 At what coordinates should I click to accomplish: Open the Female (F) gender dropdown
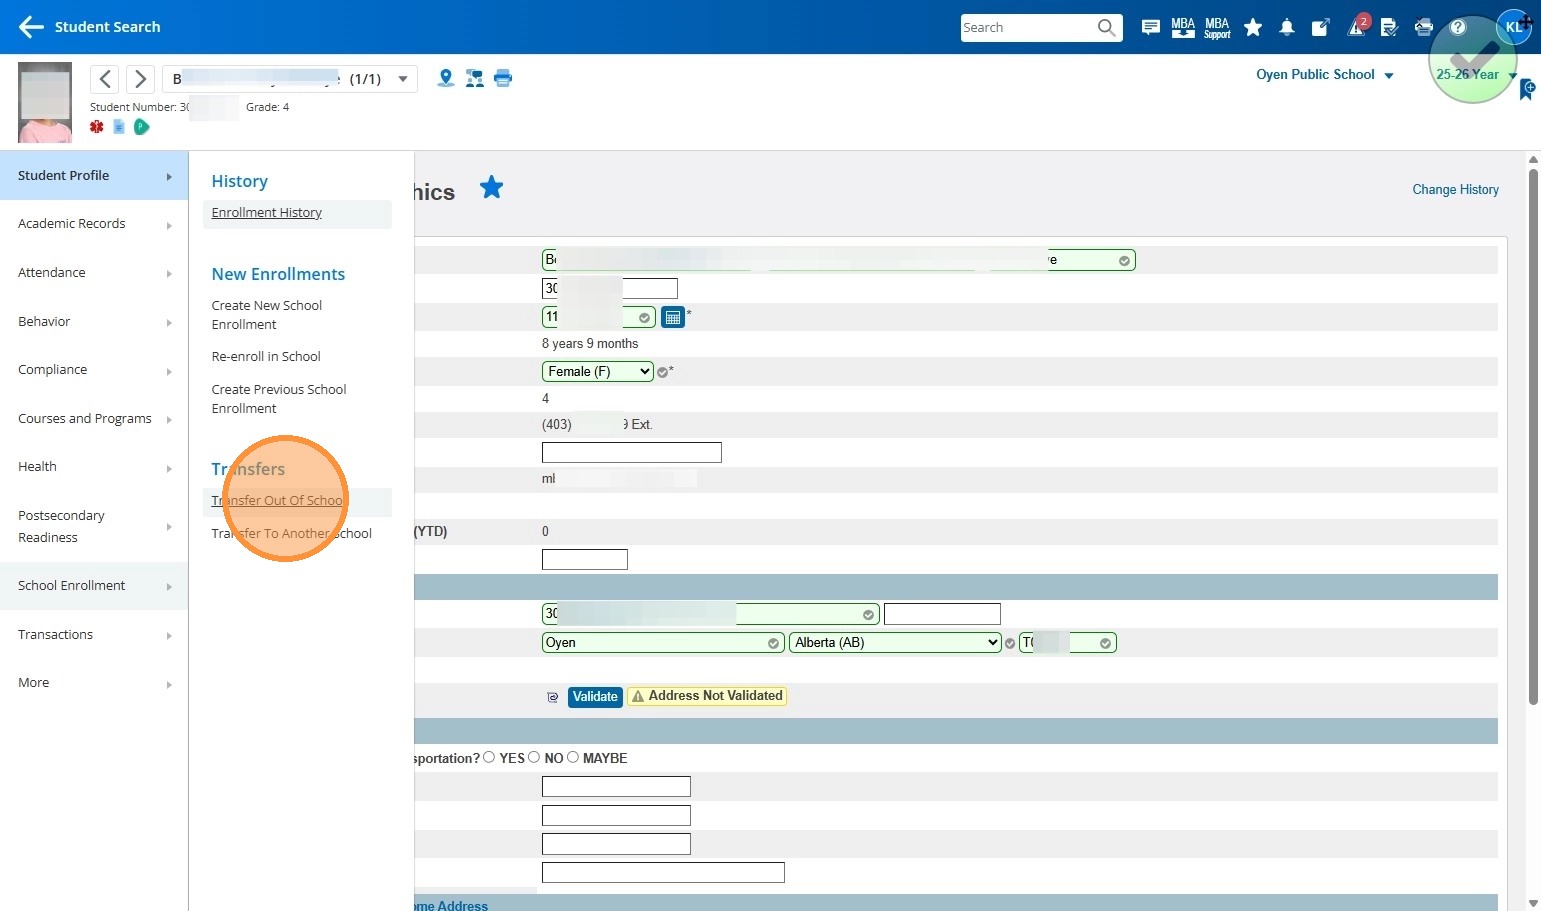click(x=598, y=371)
